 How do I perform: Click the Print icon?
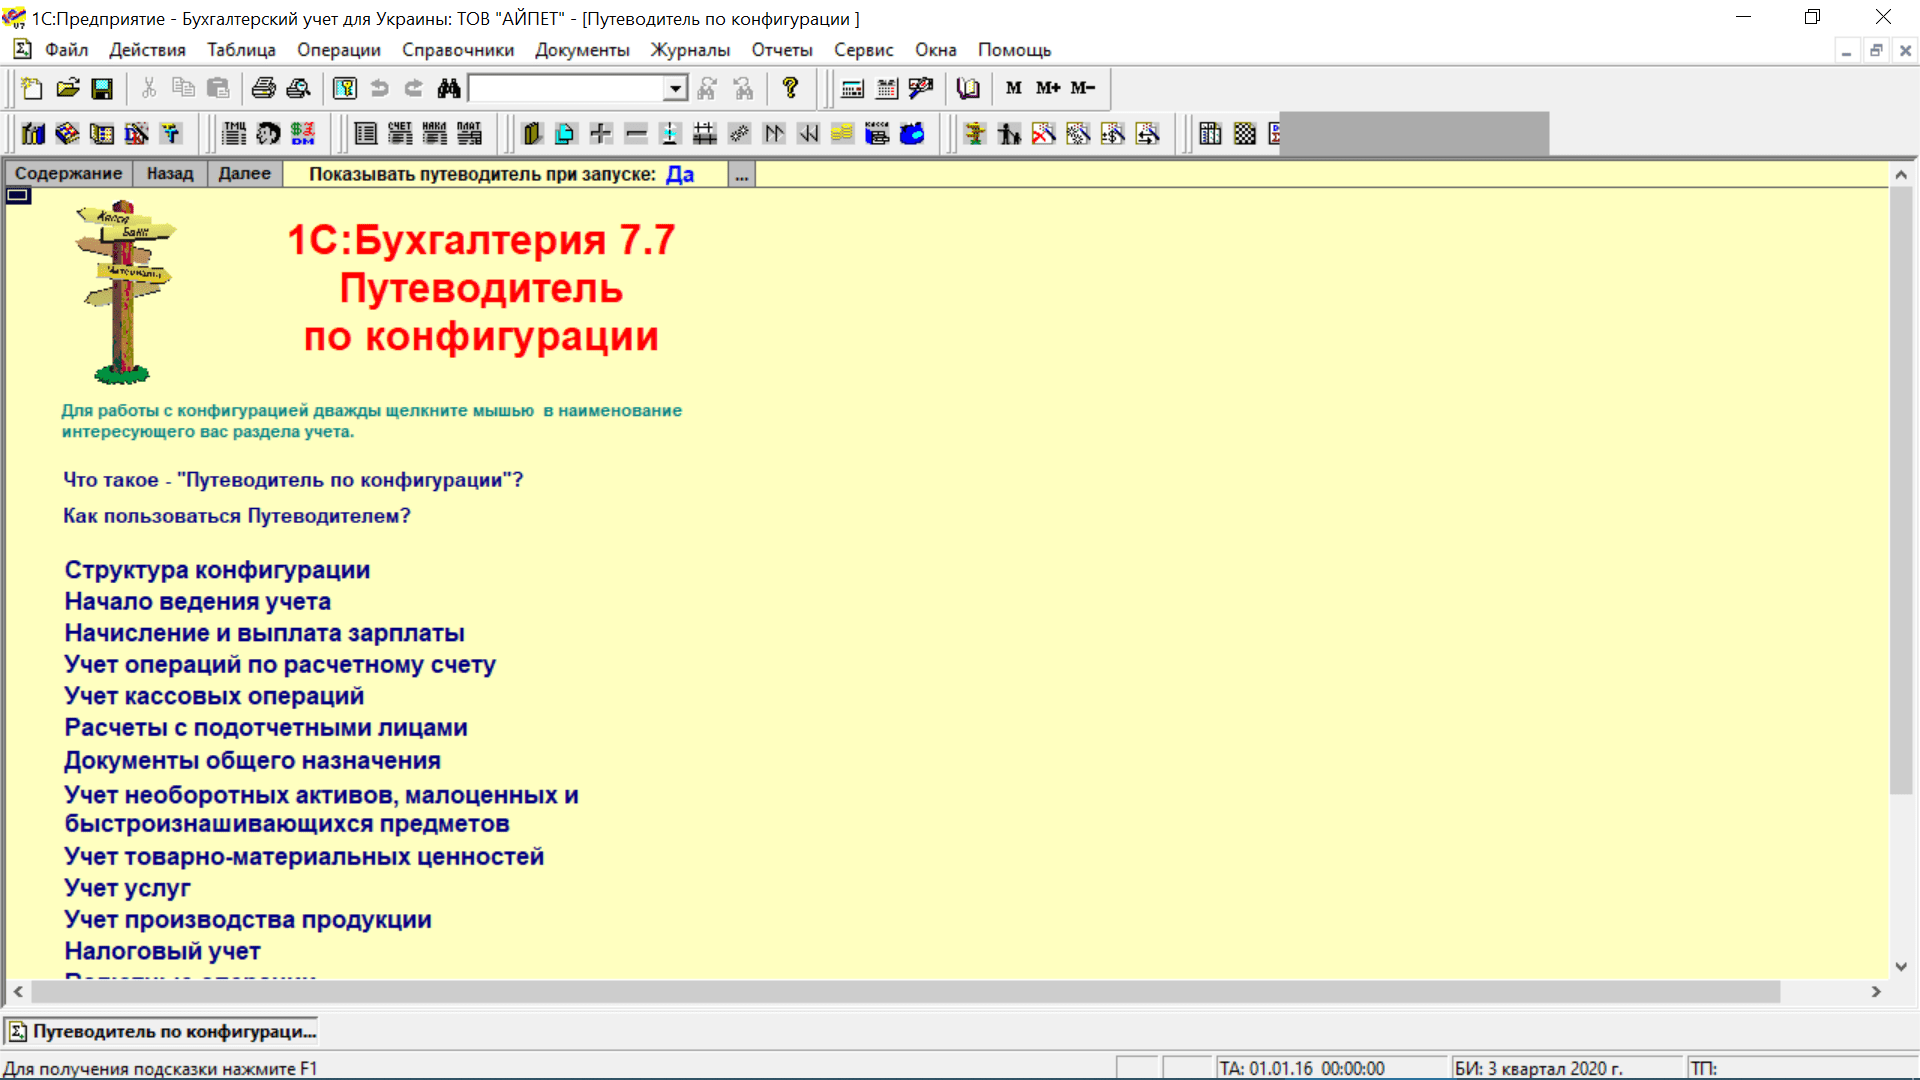pyautogui.click(x=264, y=88)
